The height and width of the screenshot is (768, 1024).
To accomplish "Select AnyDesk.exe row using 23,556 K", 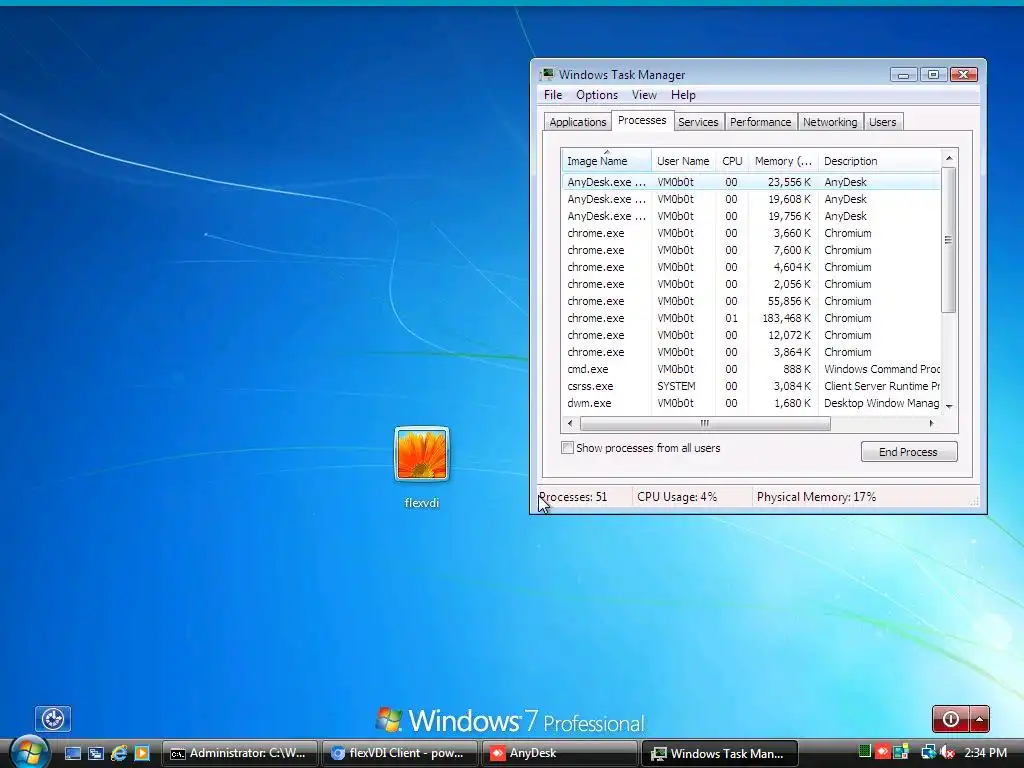I will click(x=751, y=182).
